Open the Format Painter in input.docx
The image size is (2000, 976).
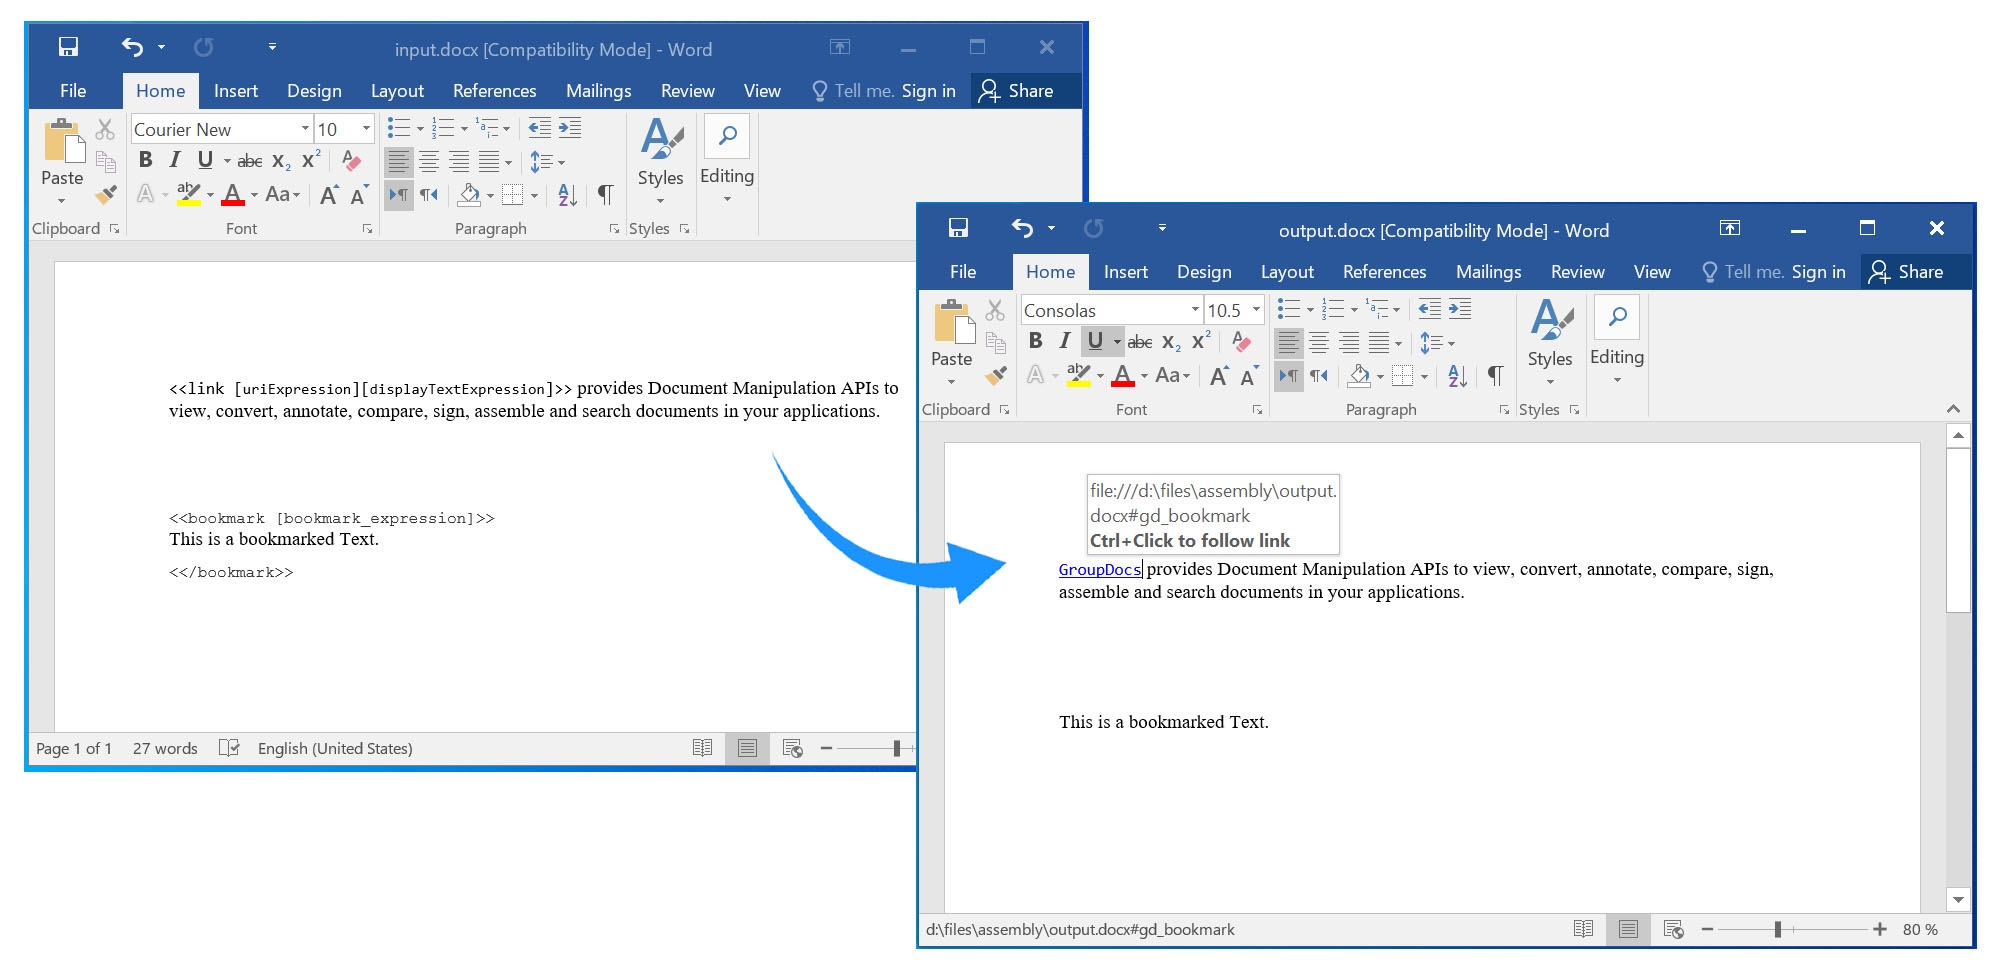tap(104, 195)
